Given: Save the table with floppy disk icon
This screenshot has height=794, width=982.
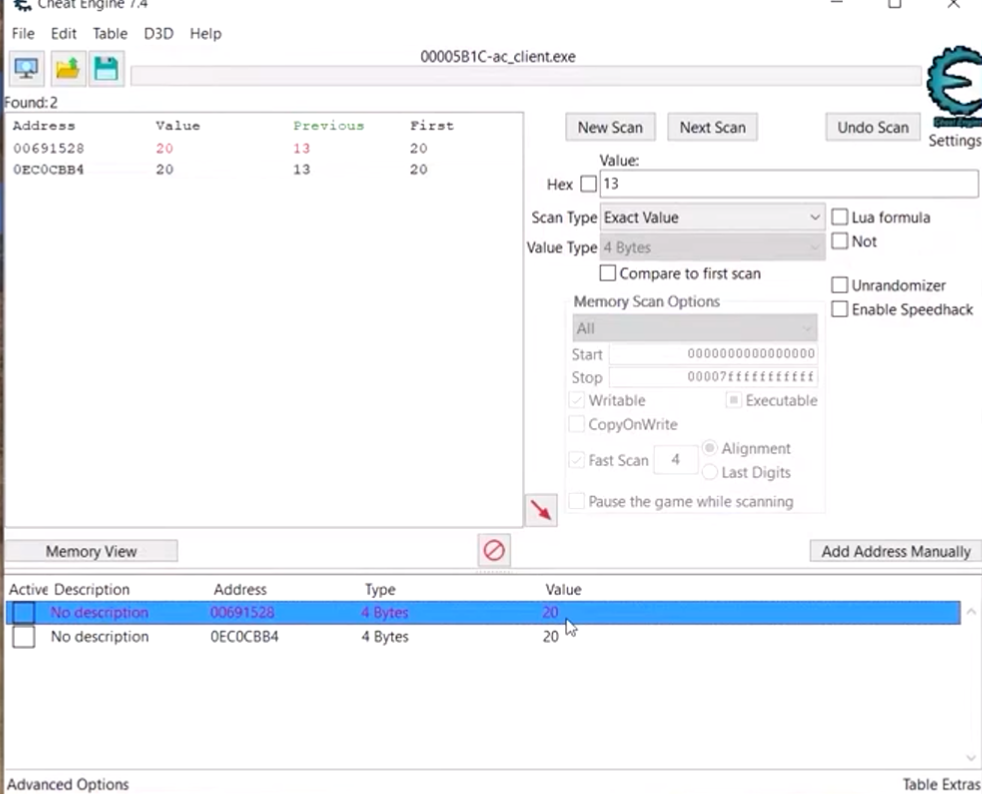Looking at the screenshot, I should (x=105, y=69).
